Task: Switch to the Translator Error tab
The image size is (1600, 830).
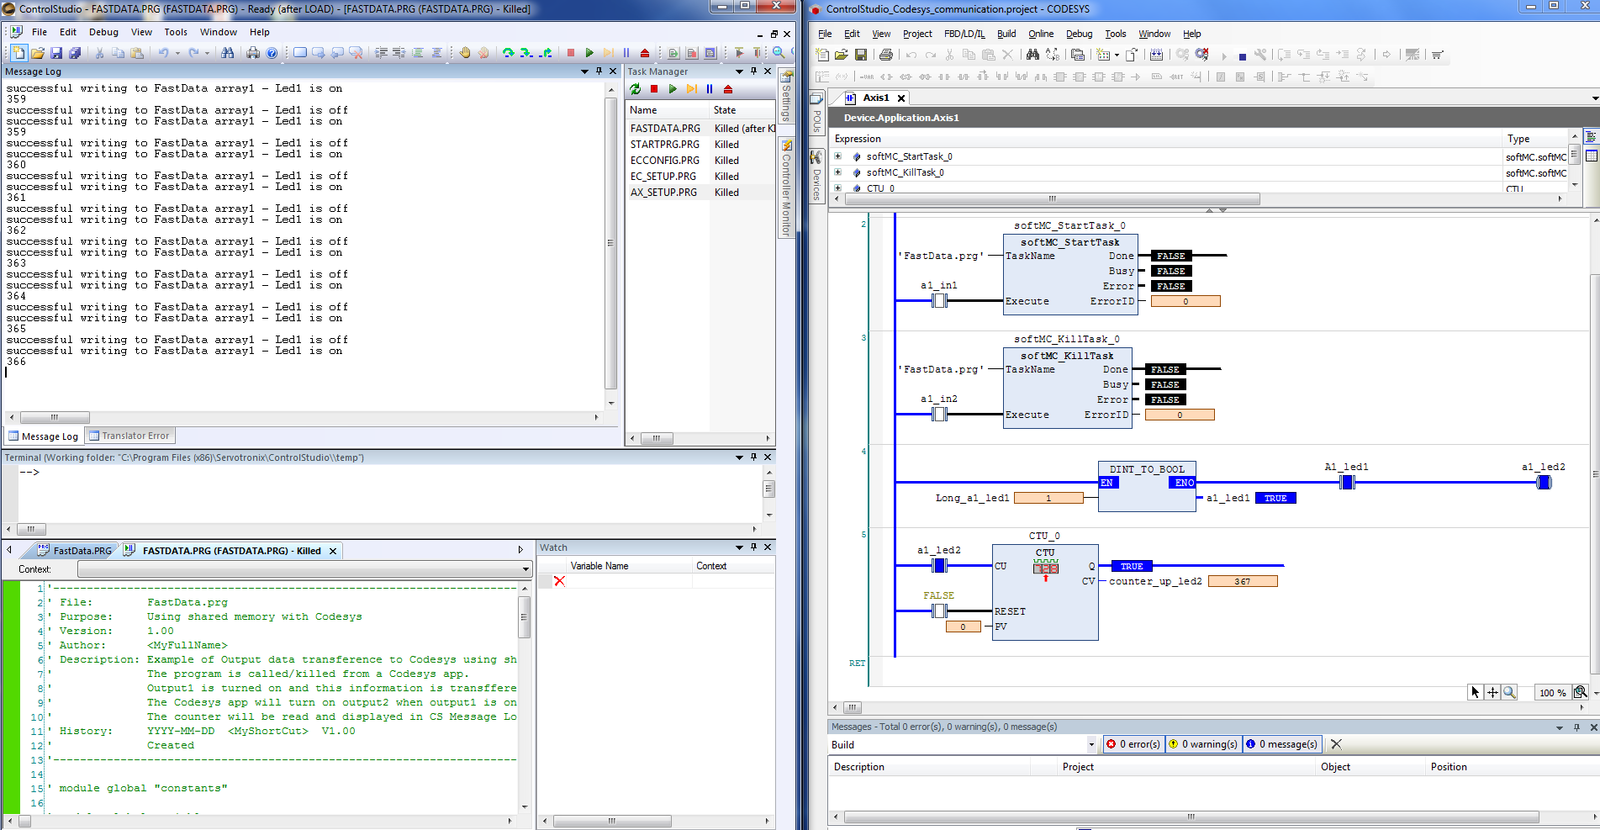Action: click(128, 436)
